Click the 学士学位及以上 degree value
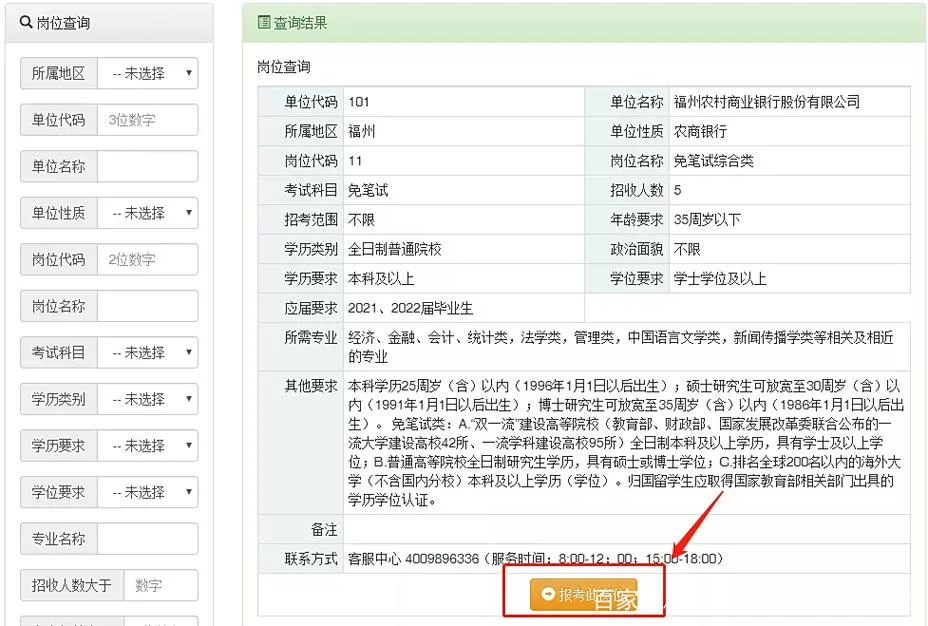928x626 pixels. [720, 279]
